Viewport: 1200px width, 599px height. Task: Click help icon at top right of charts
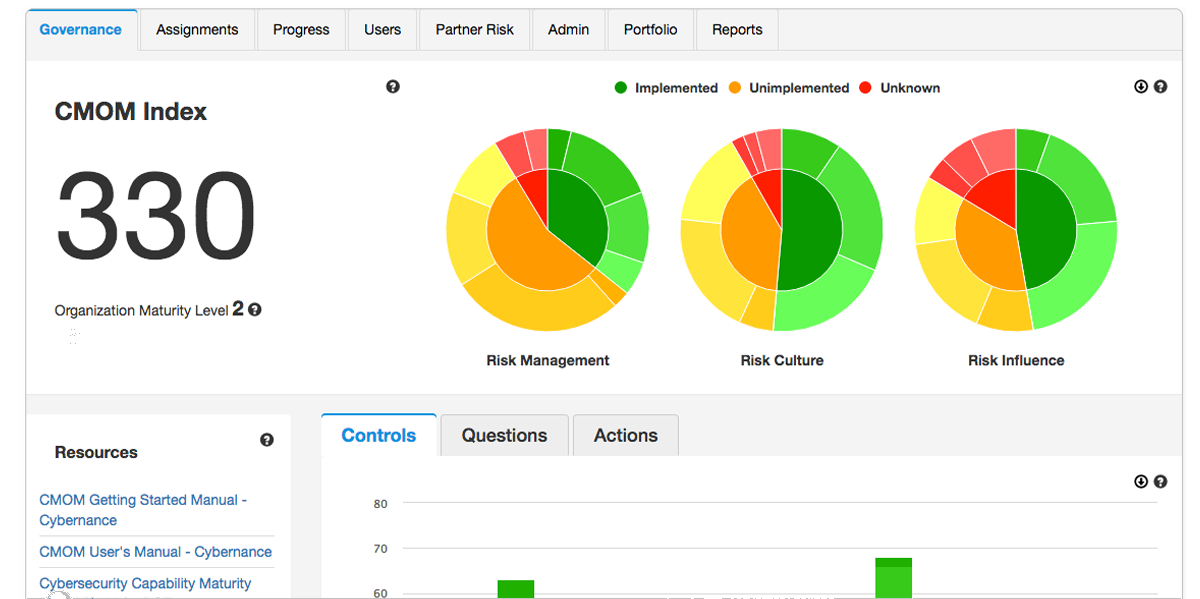tap(1160, 87)
